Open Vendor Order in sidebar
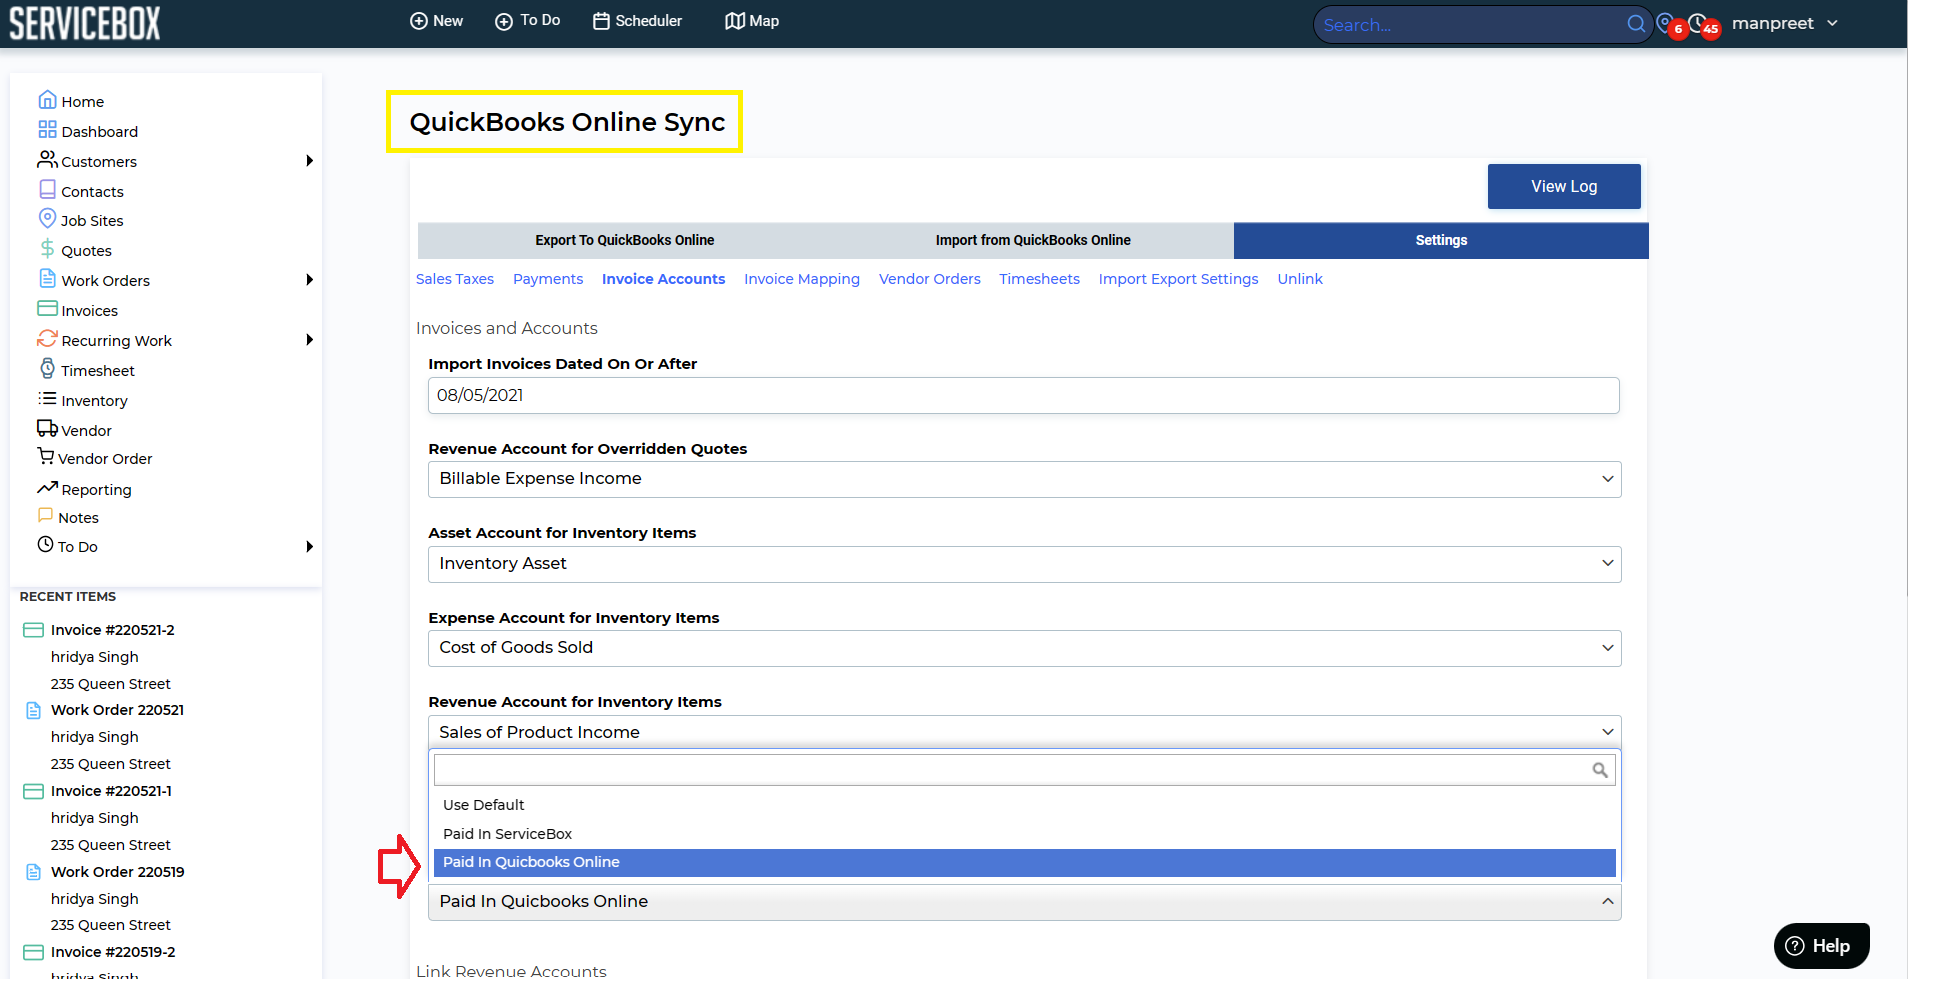The image size is (1935, 997). [95, 458]
